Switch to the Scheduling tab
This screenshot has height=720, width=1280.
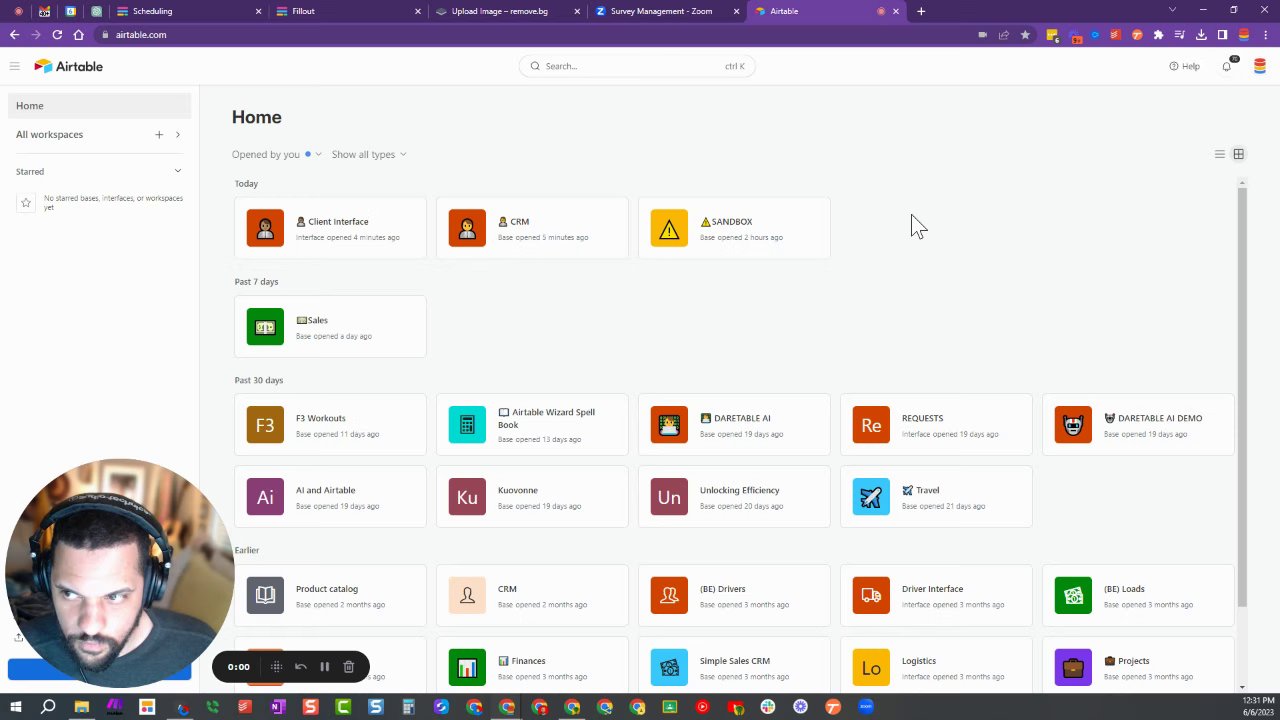[x=189, y=11]
